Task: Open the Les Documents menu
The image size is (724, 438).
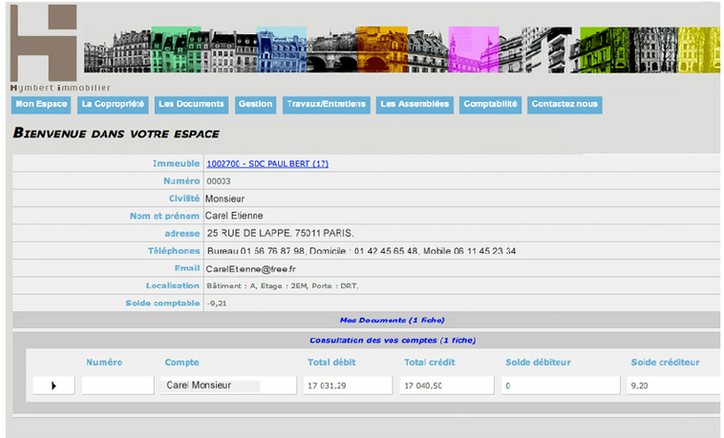Action: point(192,105)
